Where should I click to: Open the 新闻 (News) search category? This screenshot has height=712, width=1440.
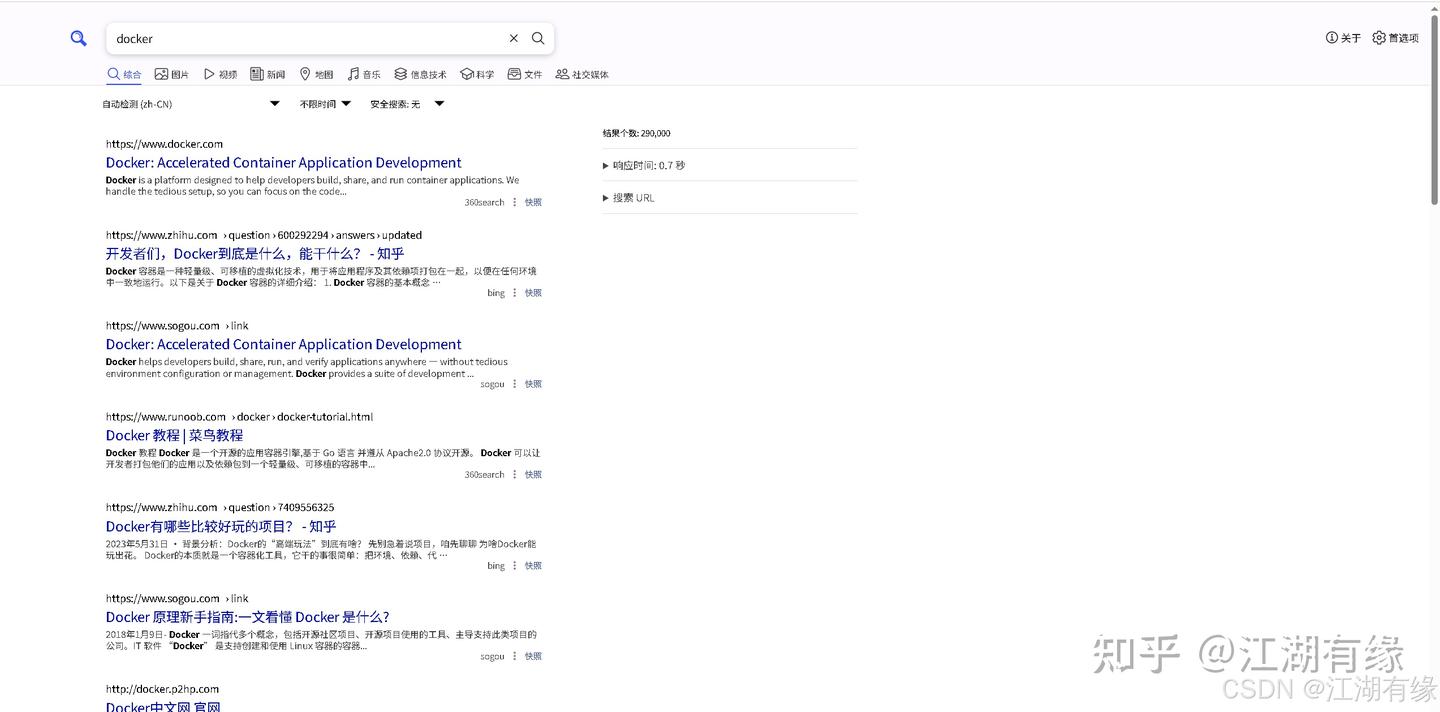coord(267,73)
